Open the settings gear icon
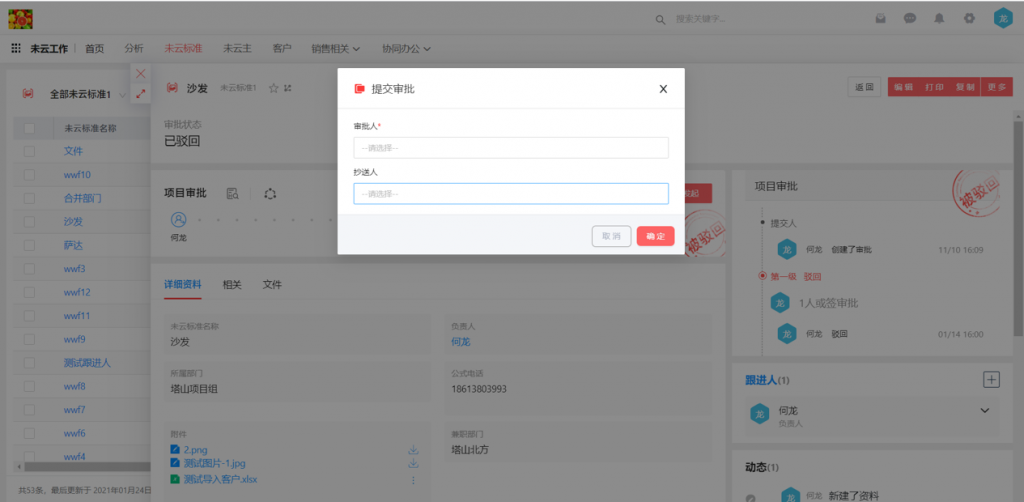This screenshot has width=1024, height=502. tap(969, 18)
